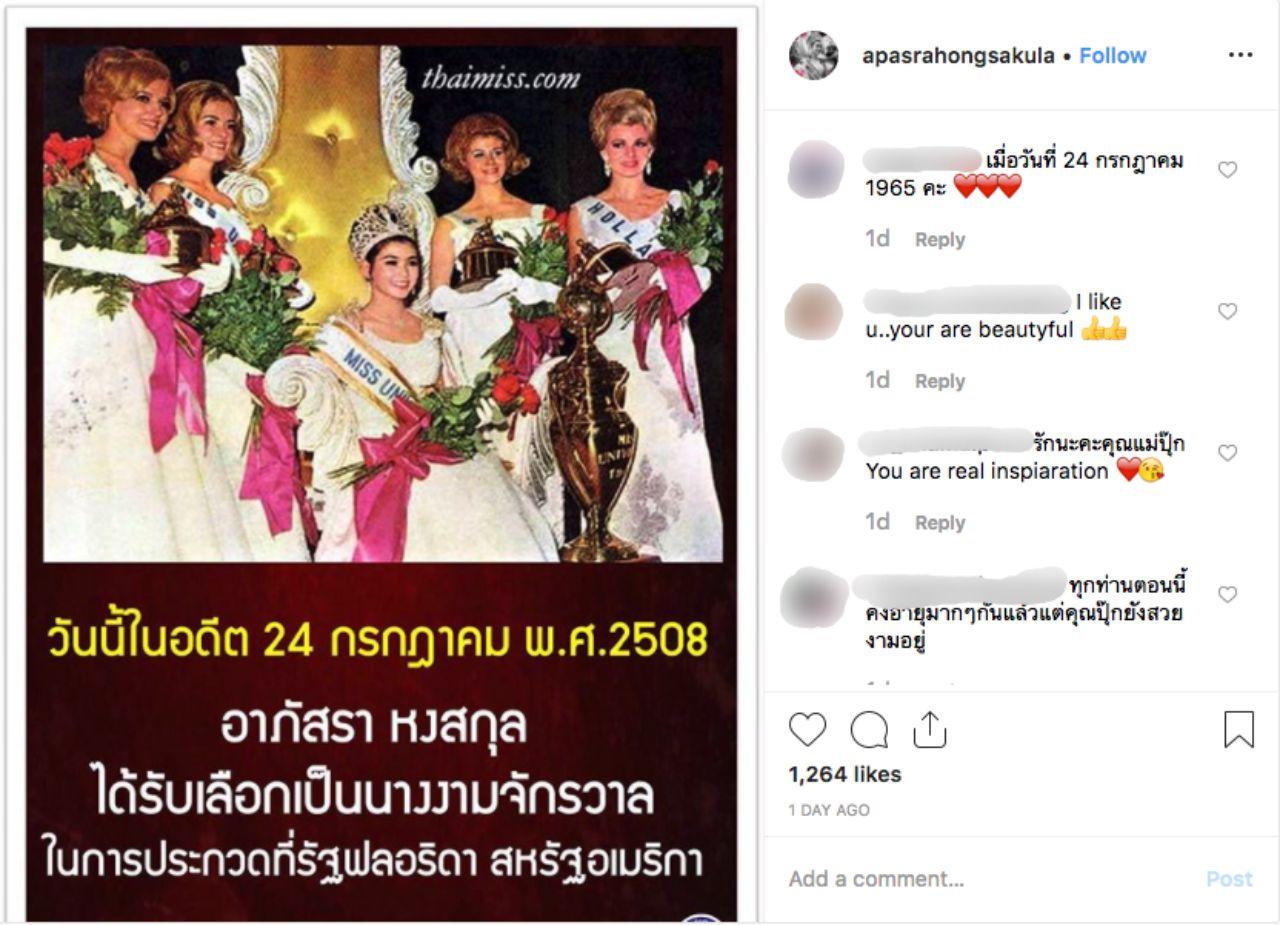1280x925 pixels.
Task: Follow the apasrahongsakula account
Action: click(1112, 56)
